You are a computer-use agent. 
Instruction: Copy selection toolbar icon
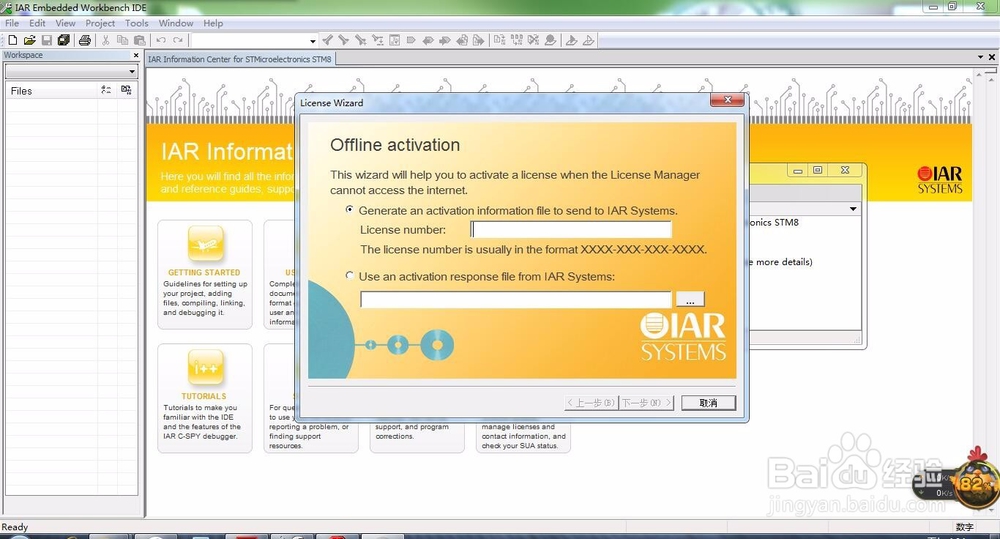[x=122, y=40]
